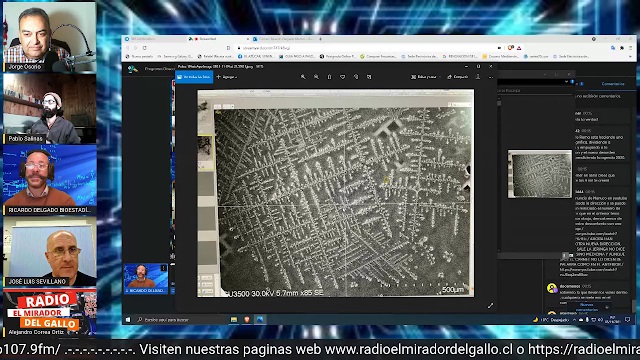Switch to the Comentarios tab
This screenshot has width=640, height=360.
613,84
